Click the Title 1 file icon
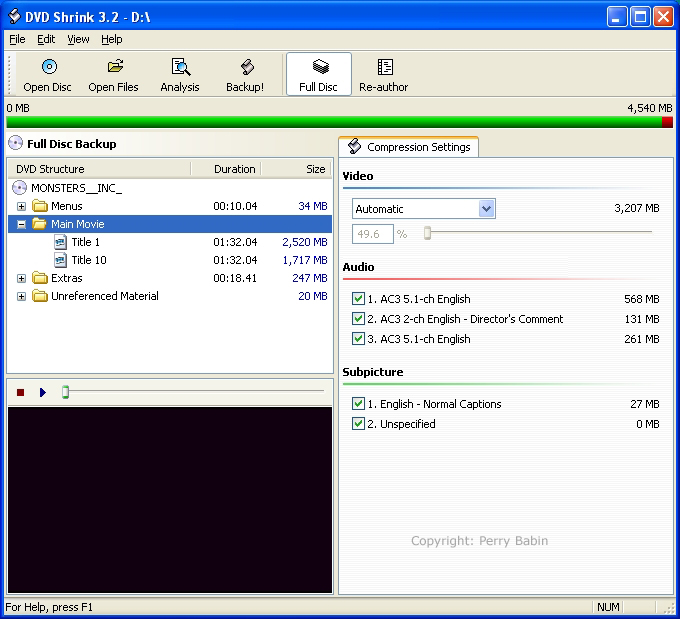680x619 pixels. [x=60, y=242]
